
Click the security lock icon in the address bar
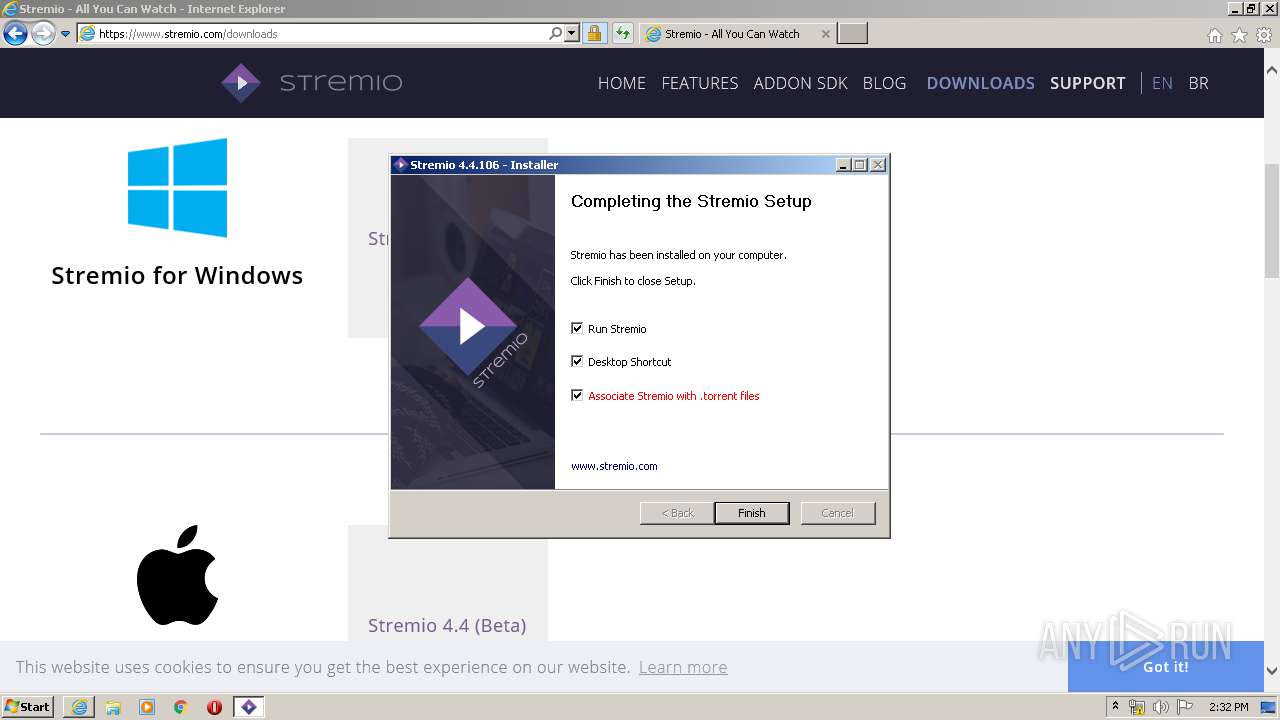[x=594, y=33]
